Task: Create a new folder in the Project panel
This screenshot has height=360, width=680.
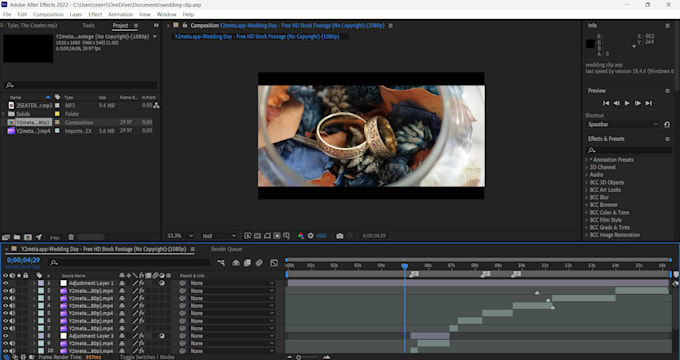Action: point(17,237)
